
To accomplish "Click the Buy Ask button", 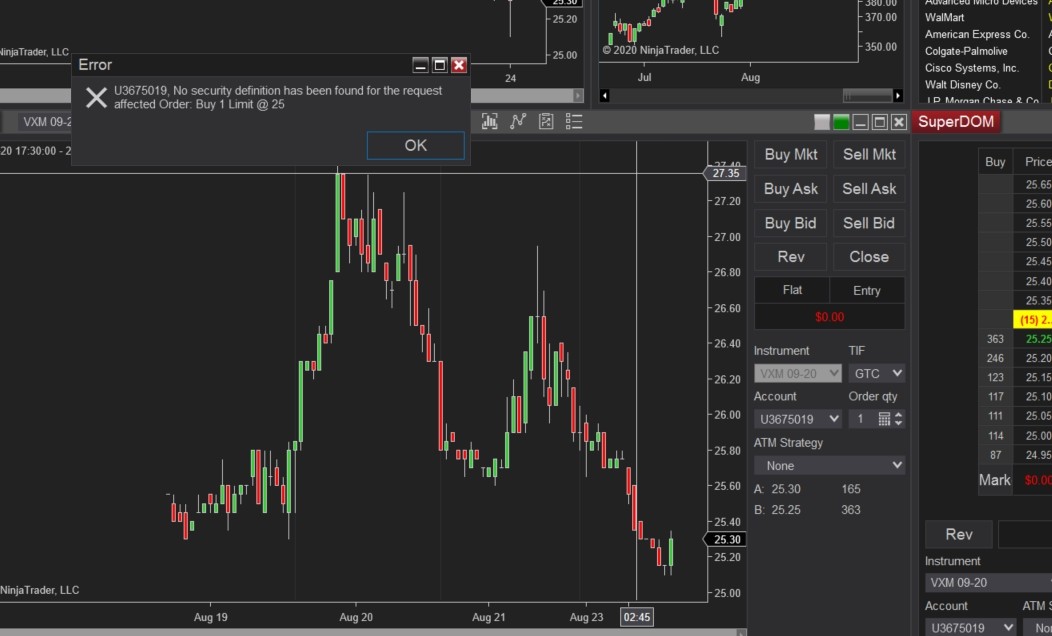I will click(791, 189).
